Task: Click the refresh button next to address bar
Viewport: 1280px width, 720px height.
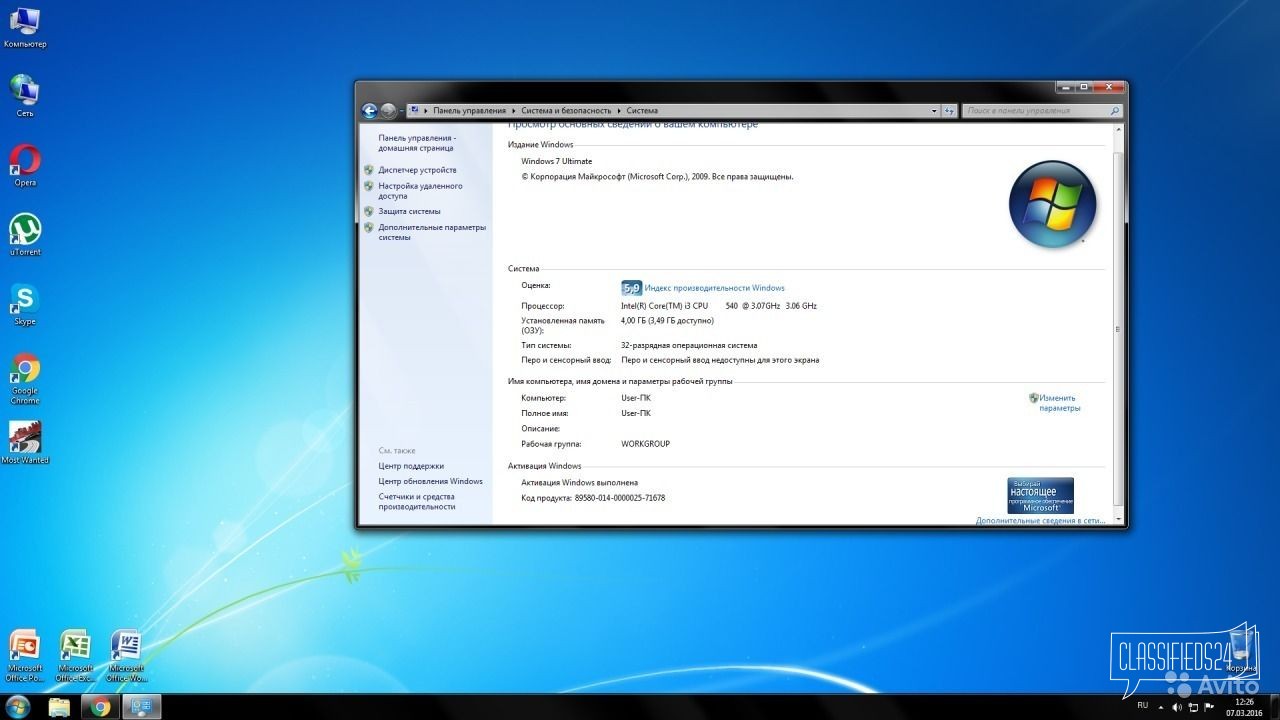Action: point(949,111)
